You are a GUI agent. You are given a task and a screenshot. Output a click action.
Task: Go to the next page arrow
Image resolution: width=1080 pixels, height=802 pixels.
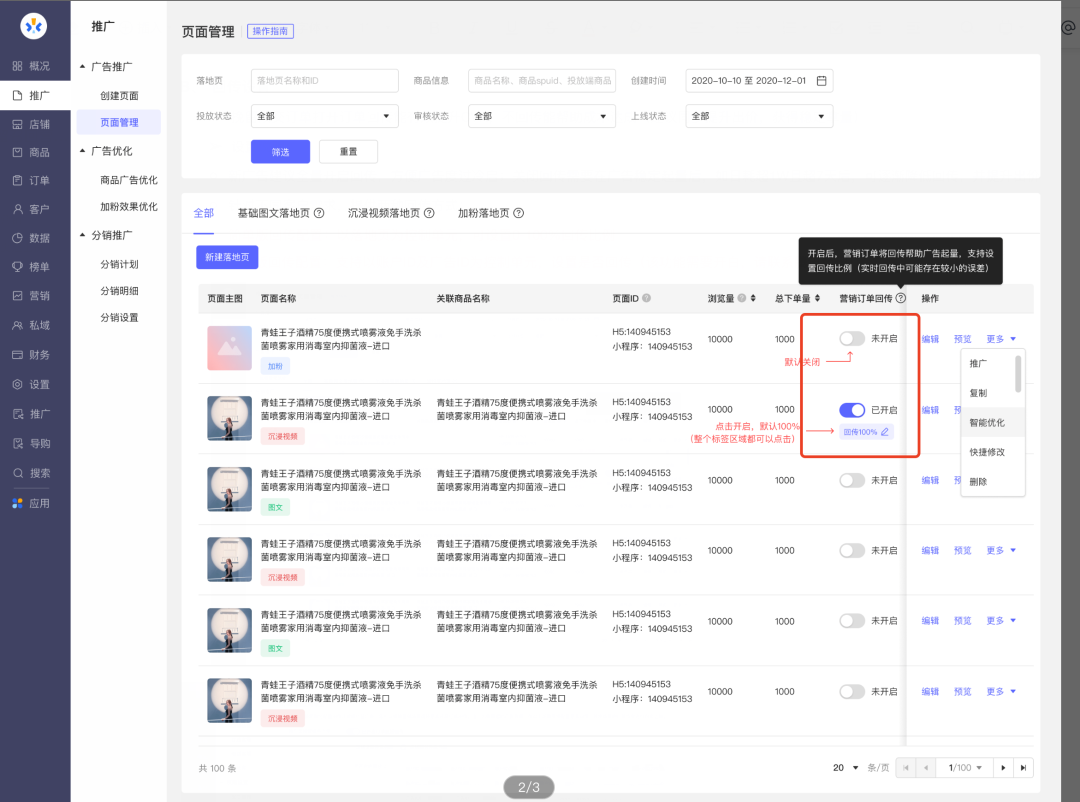coord(1003,768)
